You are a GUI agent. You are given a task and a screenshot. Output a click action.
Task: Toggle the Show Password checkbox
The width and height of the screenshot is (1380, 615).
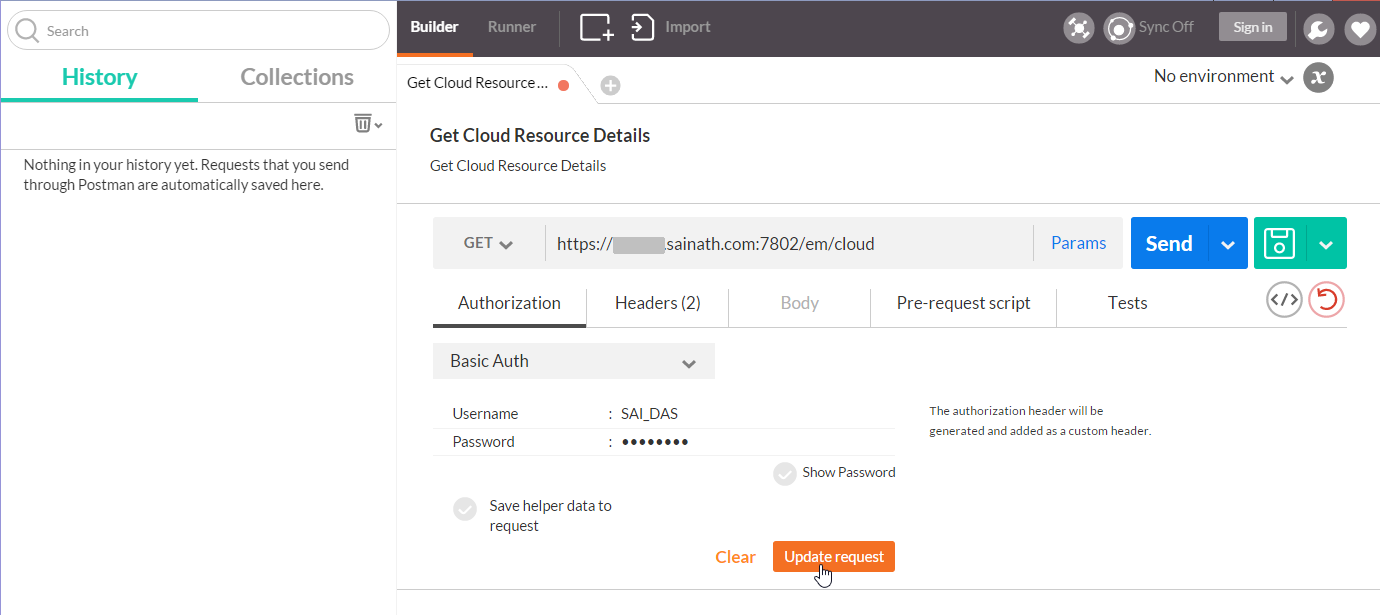tap(785, 473)
